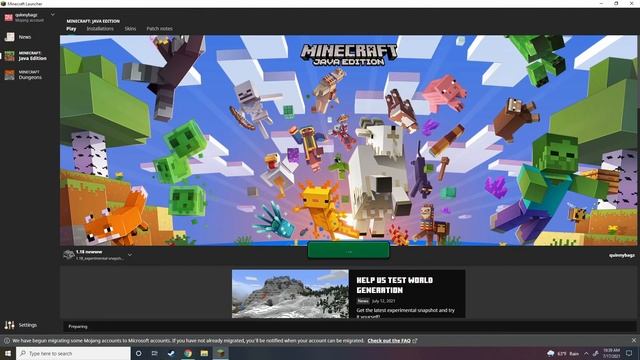Open Cortana from the taskbar

pos(138,353)
